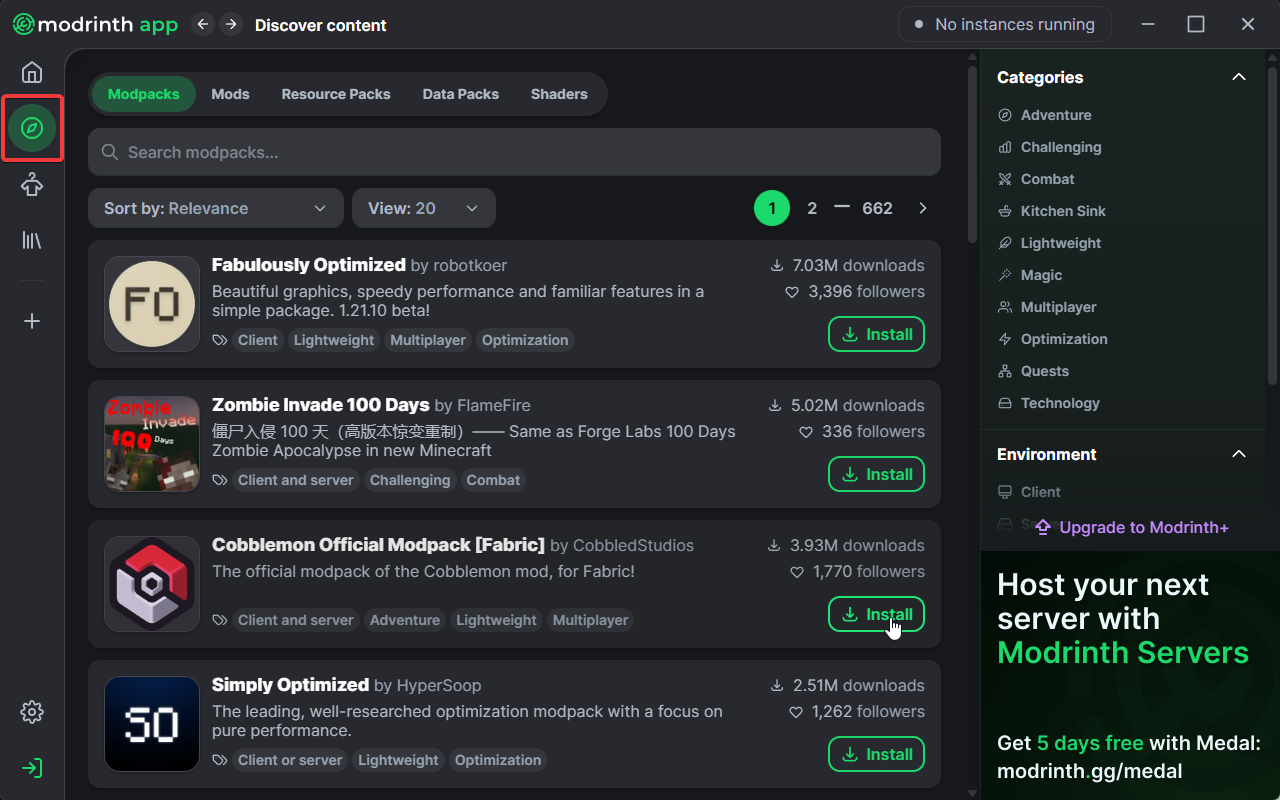Screen dimensions: 1280x800
Task: Open Cobblemon Official Modpack [Fabric] title
Action: pyautogui.click(x=378, y=545)
